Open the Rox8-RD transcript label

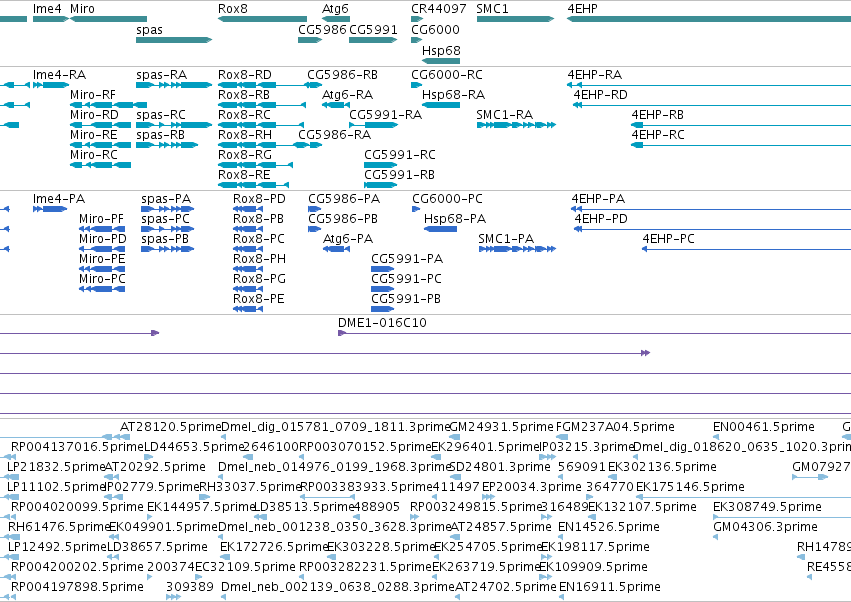(245, 74)
